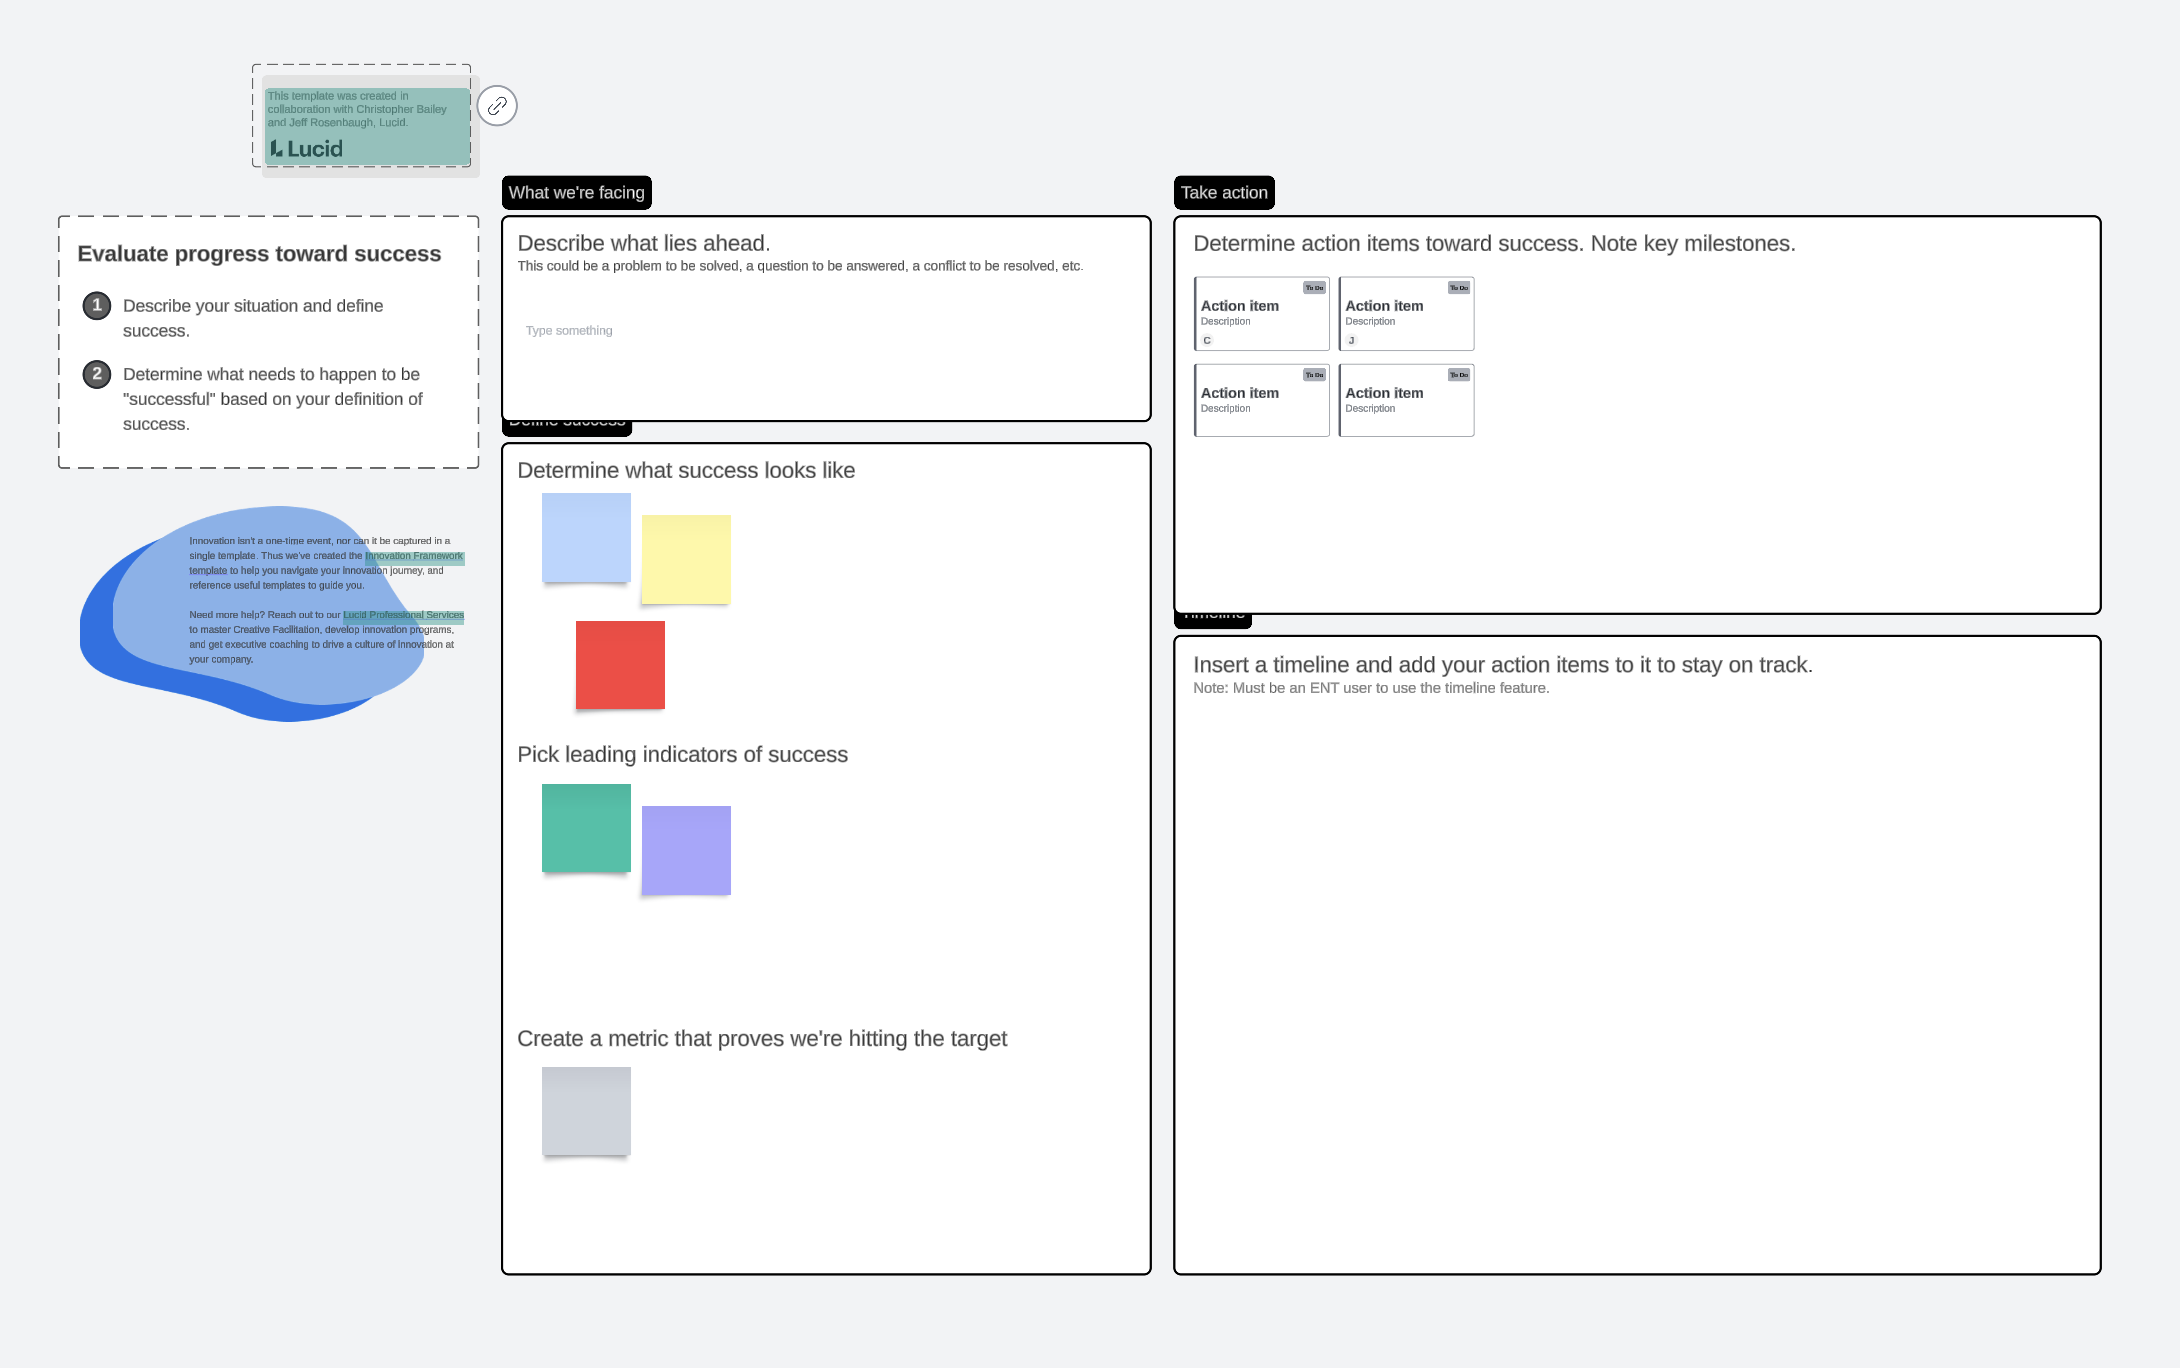2180x1368 pixels.
Task: Select the purple sticky note
Action: pyautogui.click(x=686, y=850)
